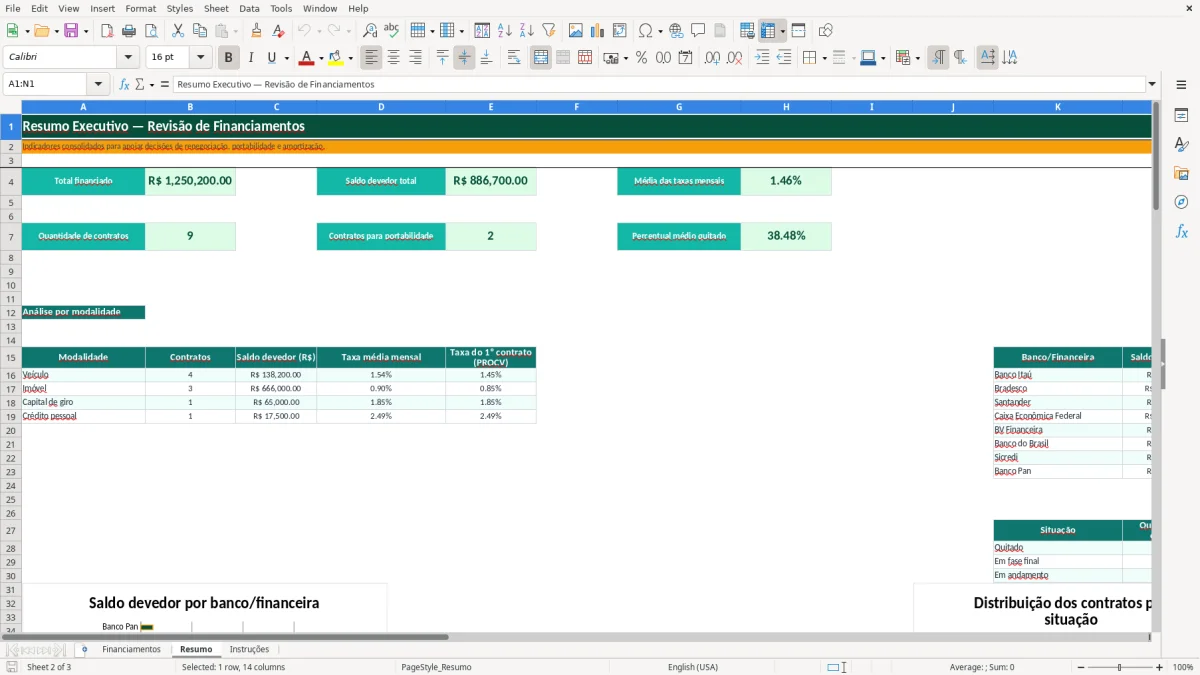Click the Clear Direct Formatting icon
Image resolution: width=1200 pixels, height=675 pixels.
click(279, 31)
